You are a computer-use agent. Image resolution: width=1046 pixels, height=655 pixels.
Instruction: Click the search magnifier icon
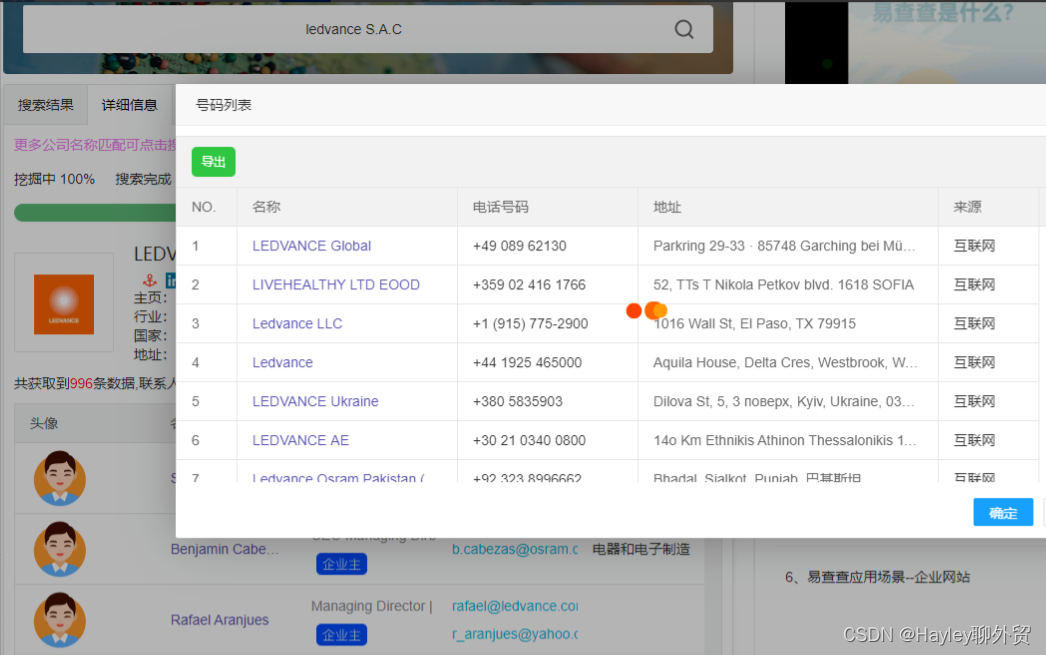coord(684,29)
